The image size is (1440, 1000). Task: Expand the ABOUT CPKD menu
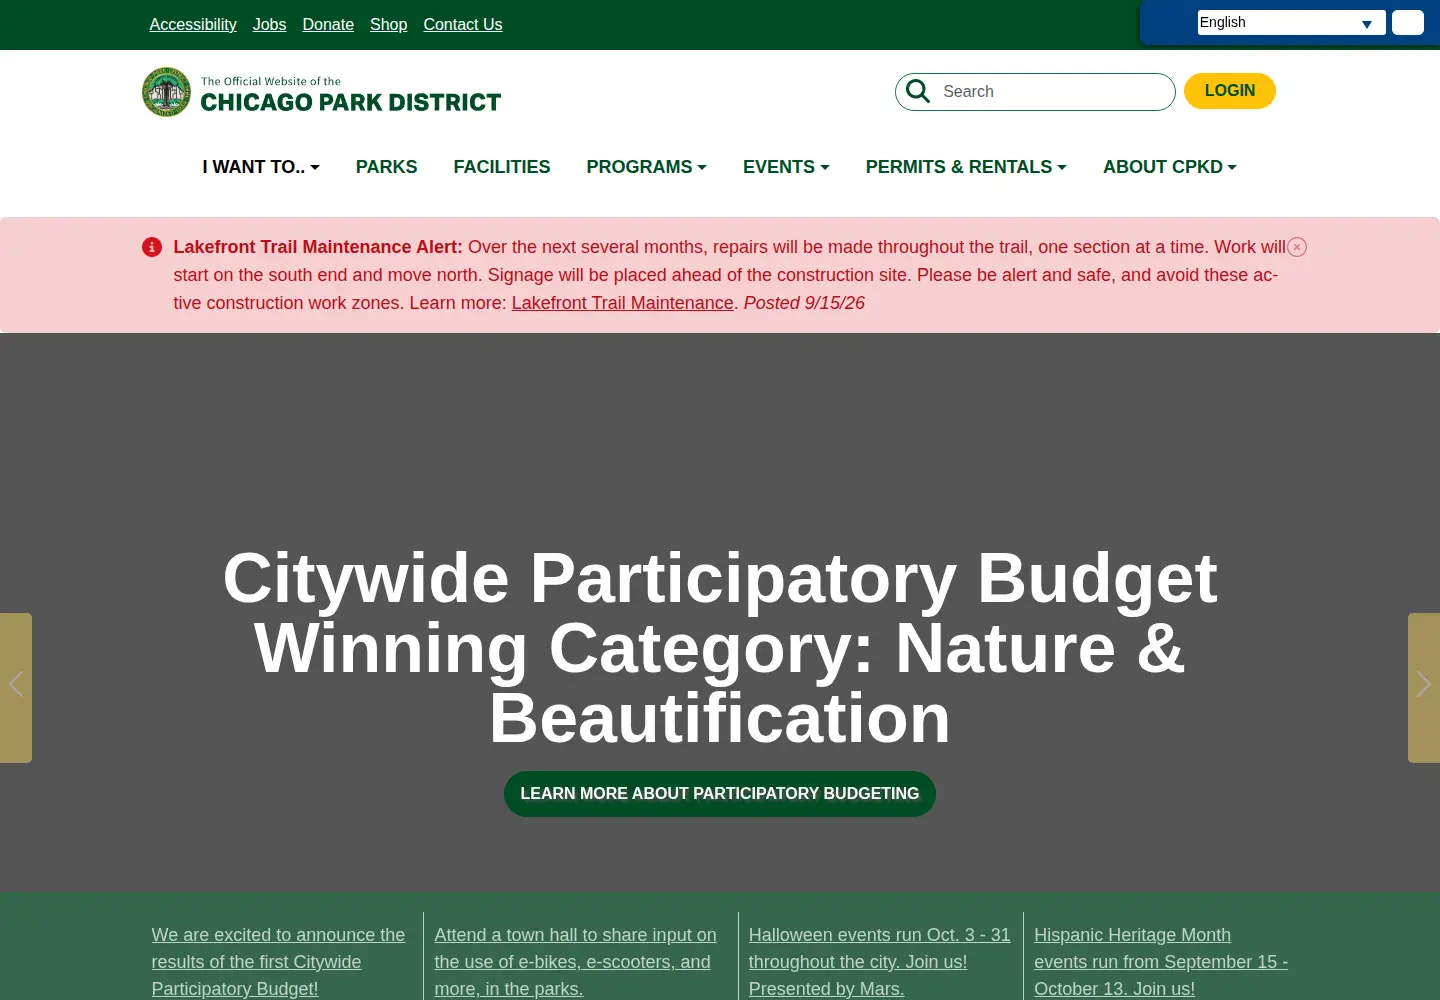click(x=1170, y=167)
